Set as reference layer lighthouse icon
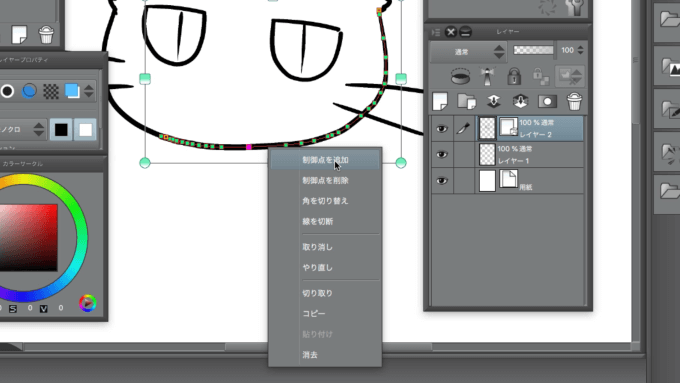The image size is (680, 383). (487, 76)
